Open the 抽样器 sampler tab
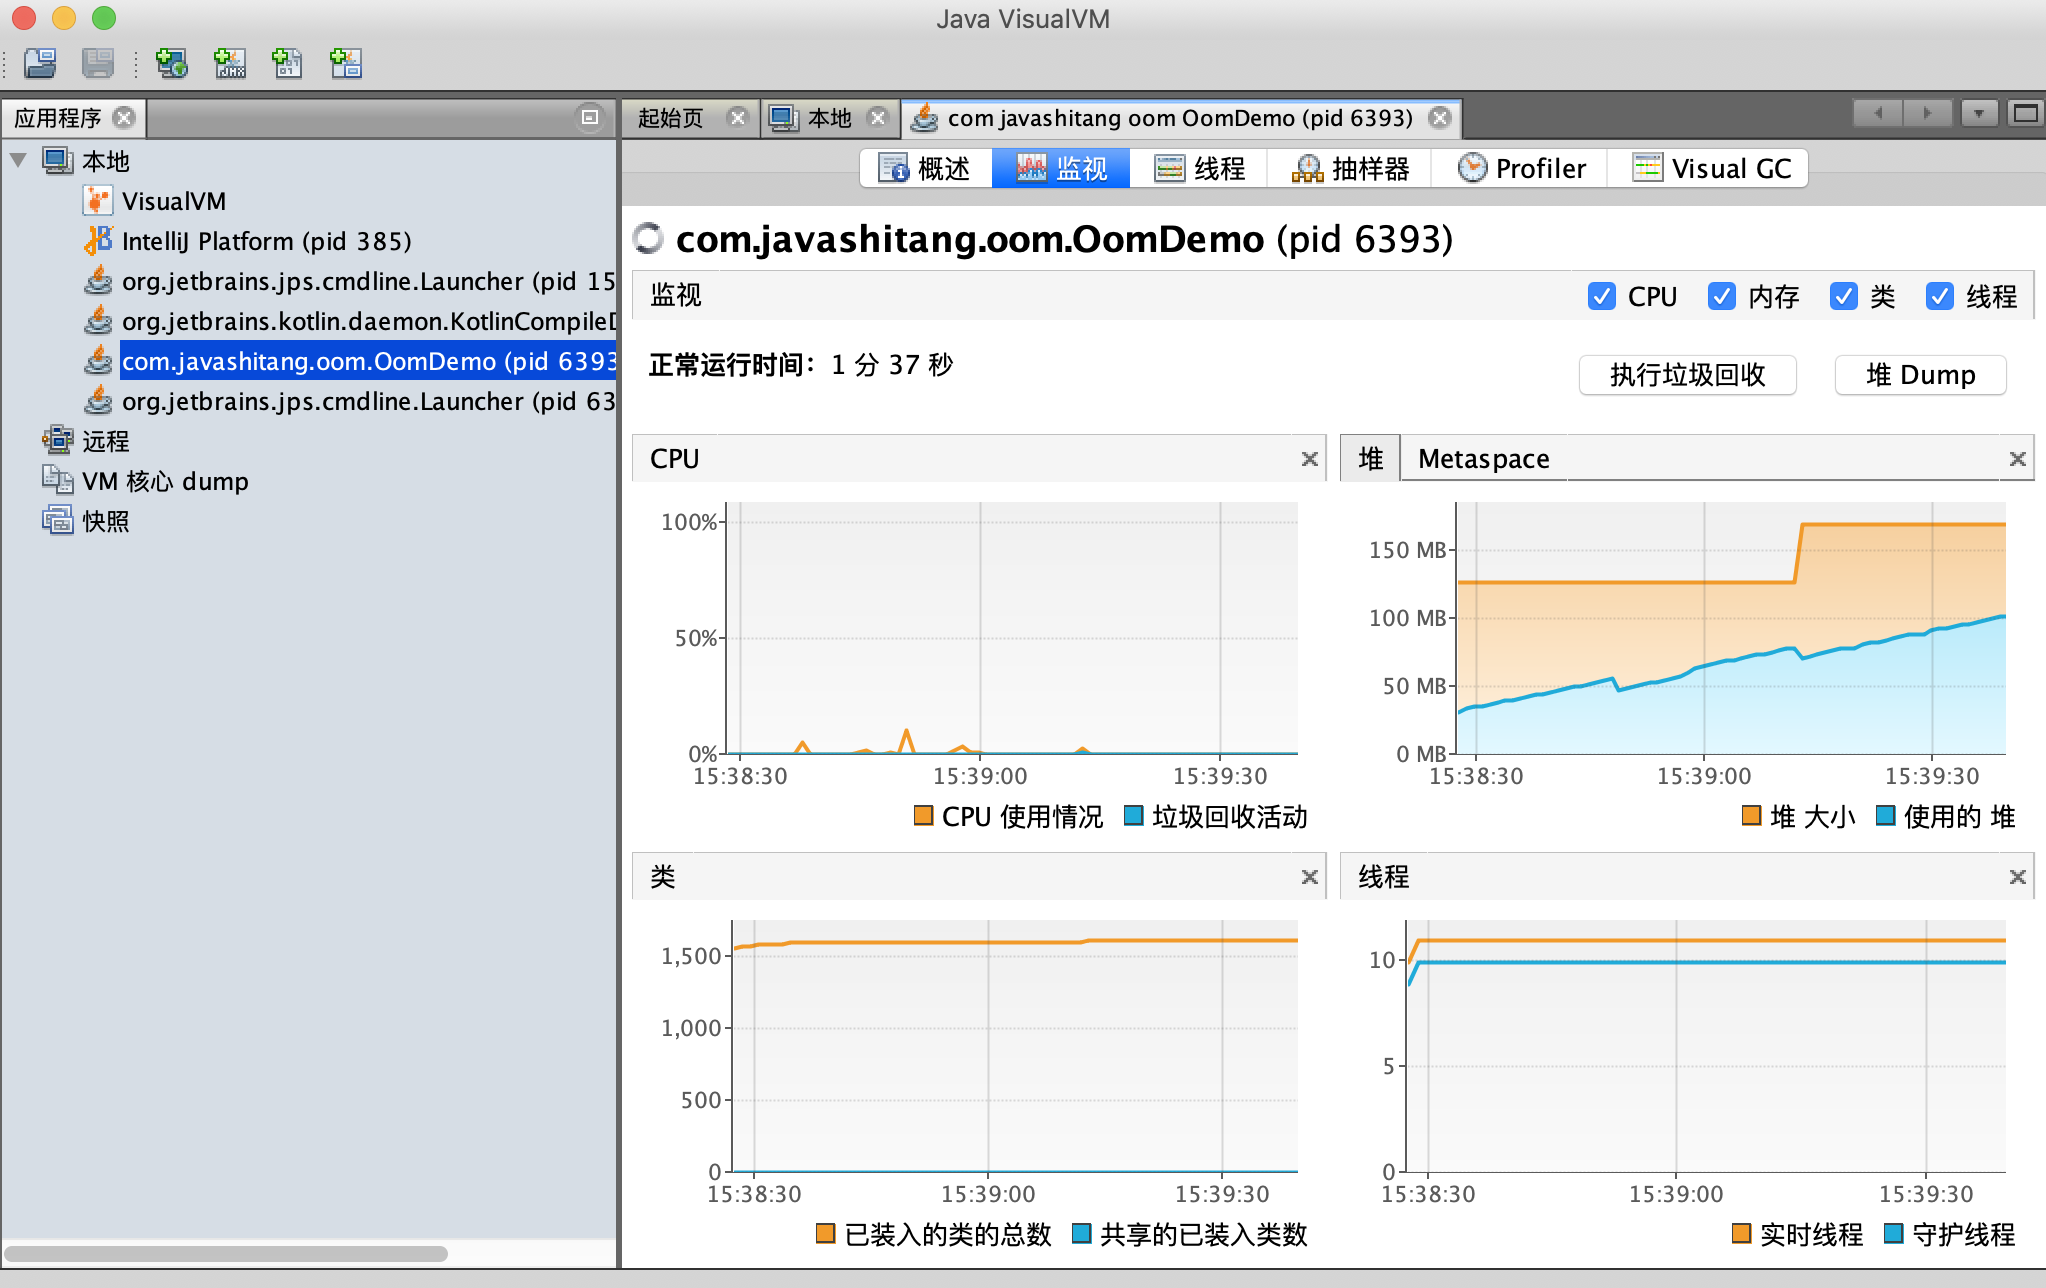The height and width of the screenshot is (1288, 2046). [1350, 168]
